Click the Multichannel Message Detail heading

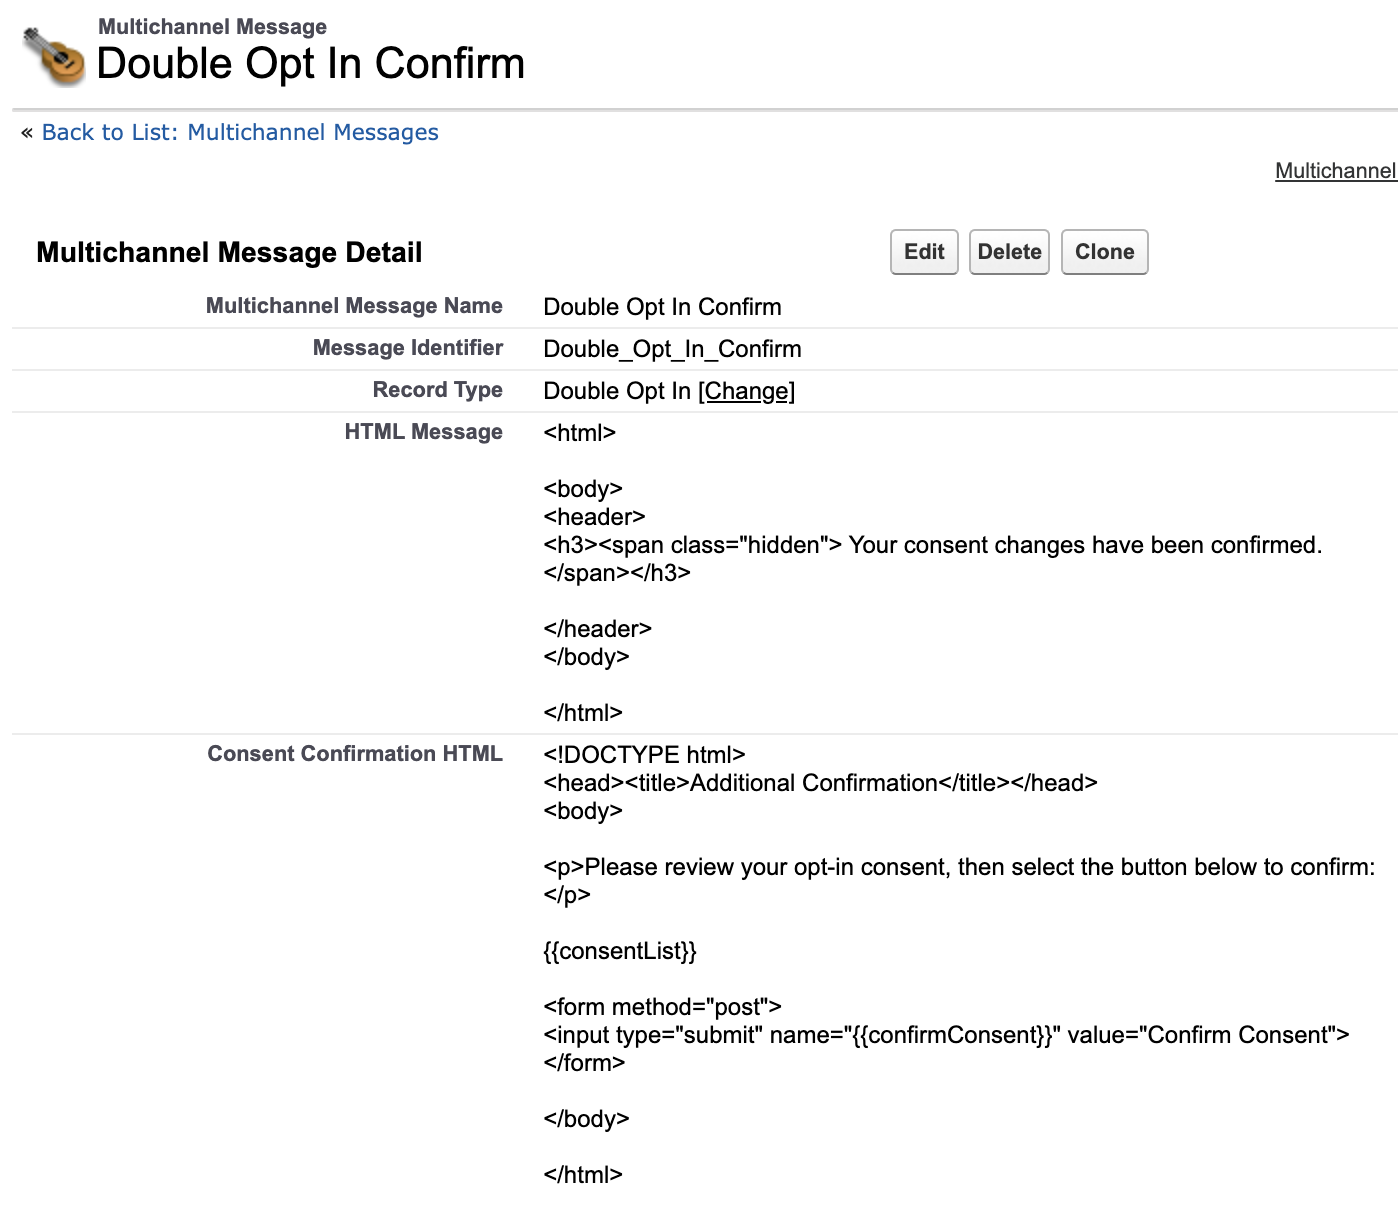pos(229,253)
